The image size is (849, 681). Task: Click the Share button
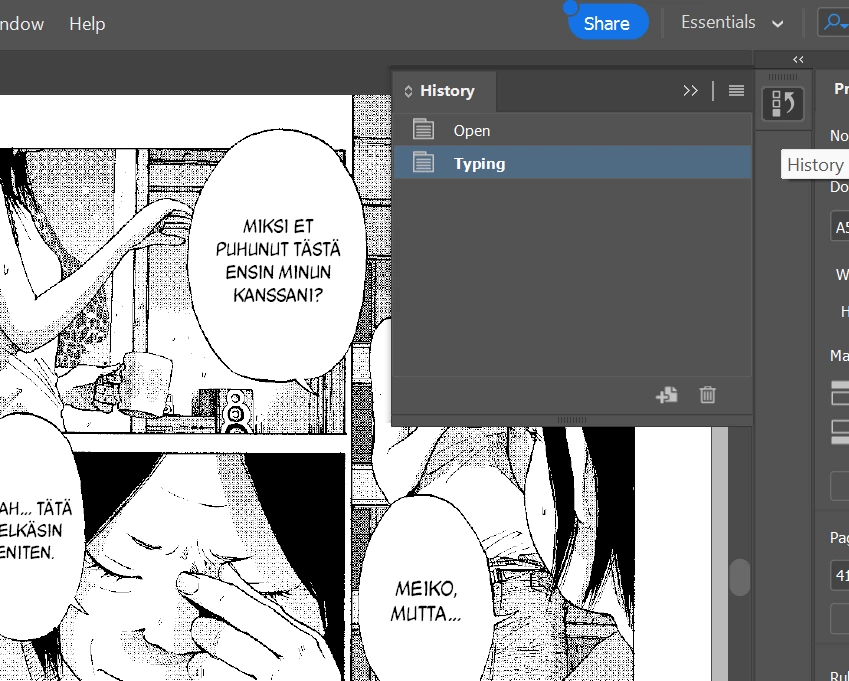pyautogui.click(x=607, y=23)
